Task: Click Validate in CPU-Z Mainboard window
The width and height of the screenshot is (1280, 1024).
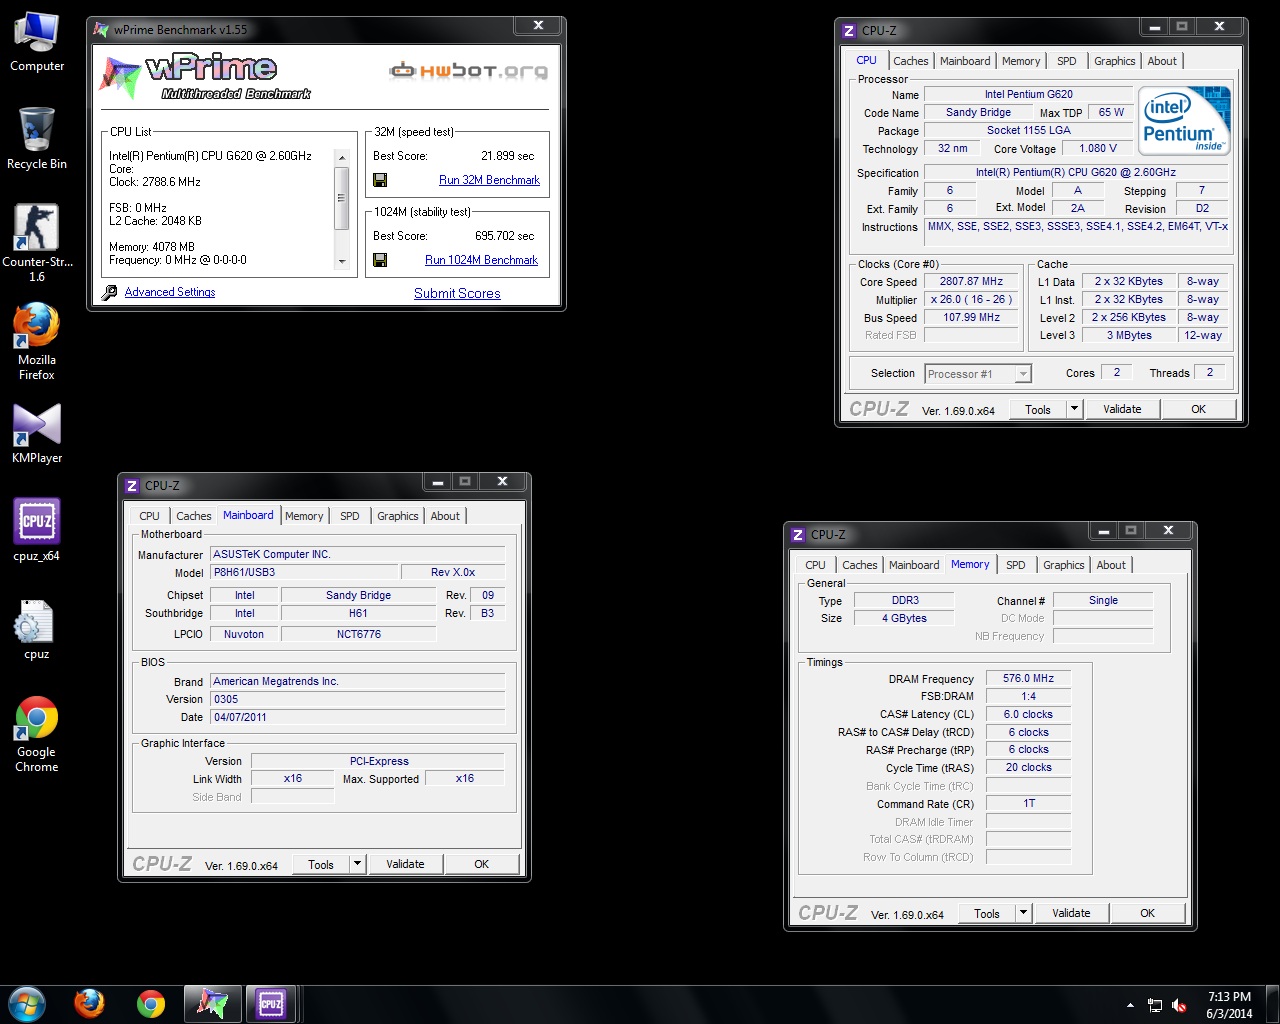Action: [405, 864]
